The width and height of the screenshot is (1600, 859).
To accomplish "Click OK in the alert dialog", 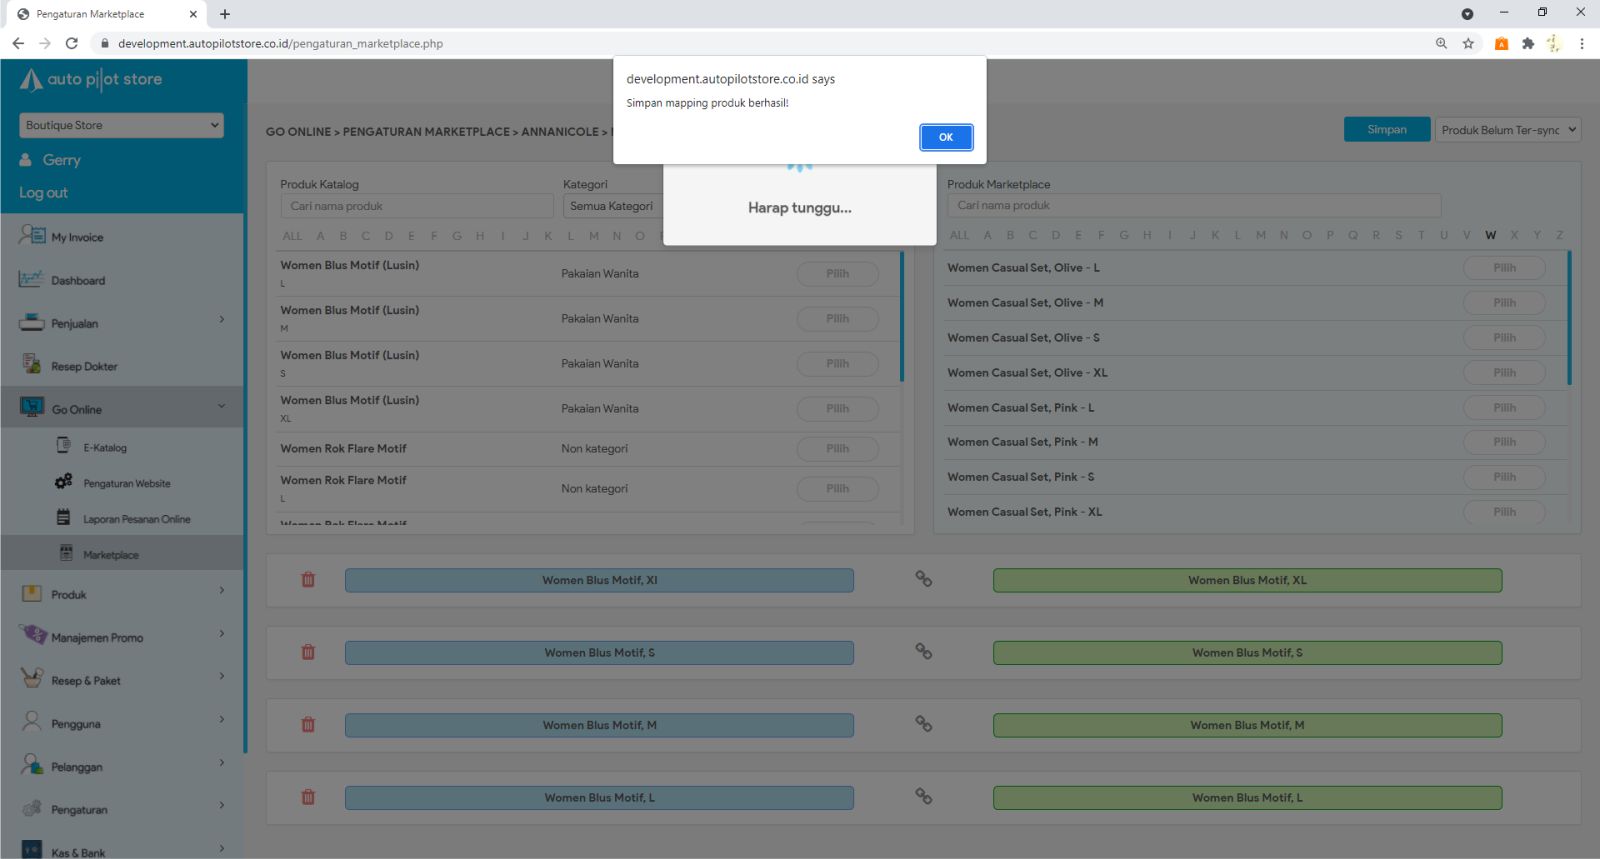I will (945, 137).
